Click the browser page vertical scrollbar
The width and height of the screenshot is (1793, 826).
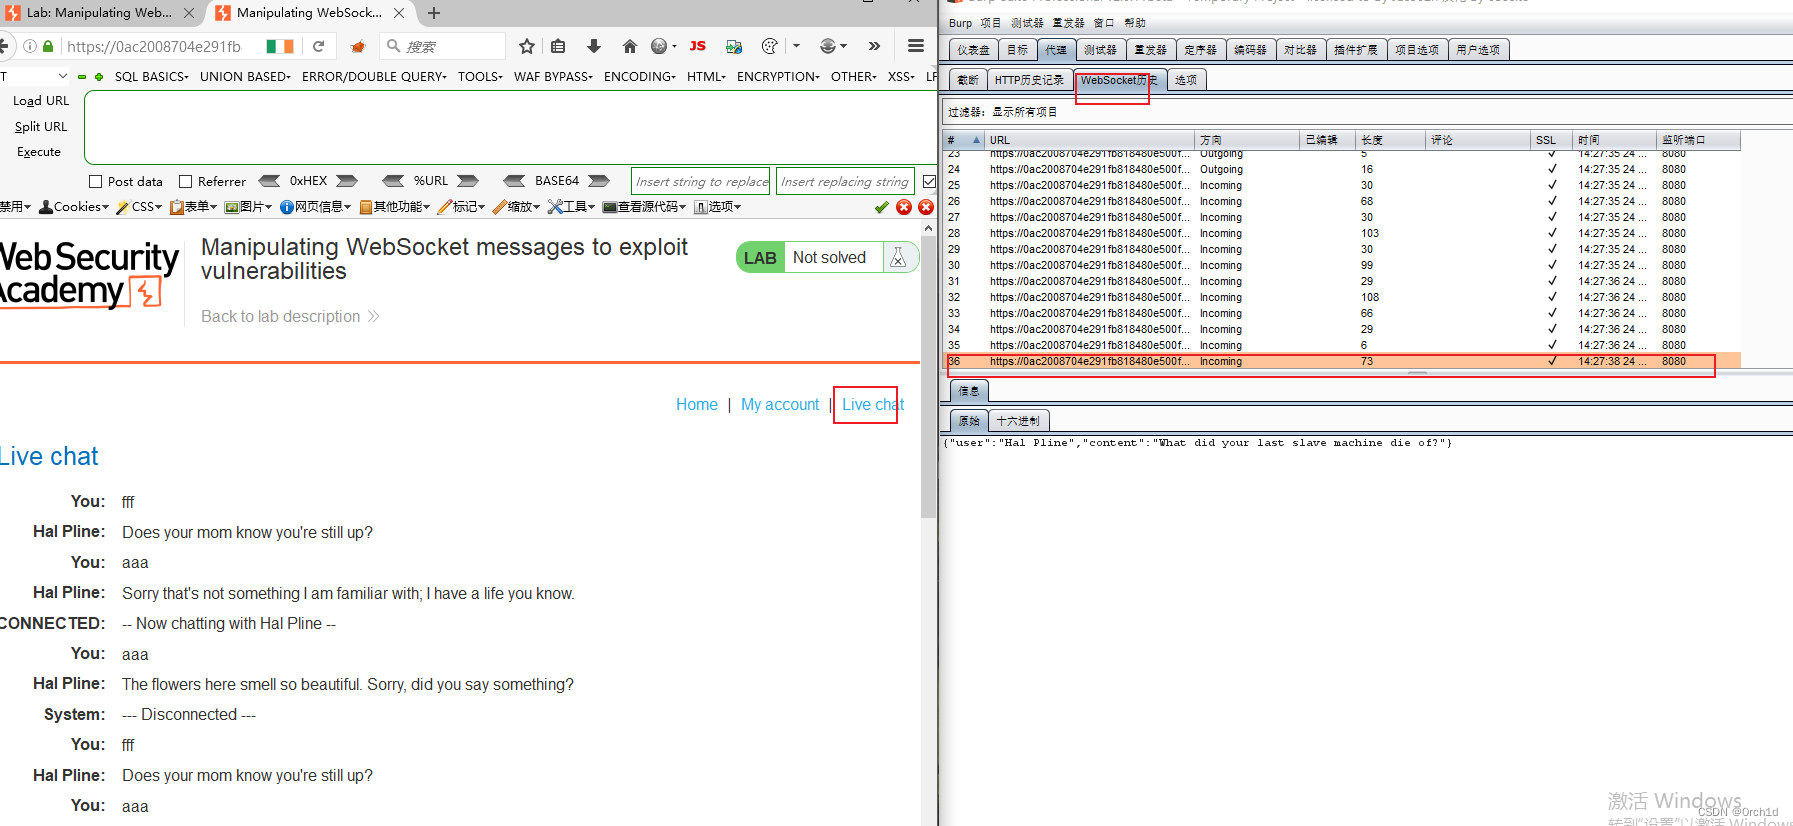(929, 376)
